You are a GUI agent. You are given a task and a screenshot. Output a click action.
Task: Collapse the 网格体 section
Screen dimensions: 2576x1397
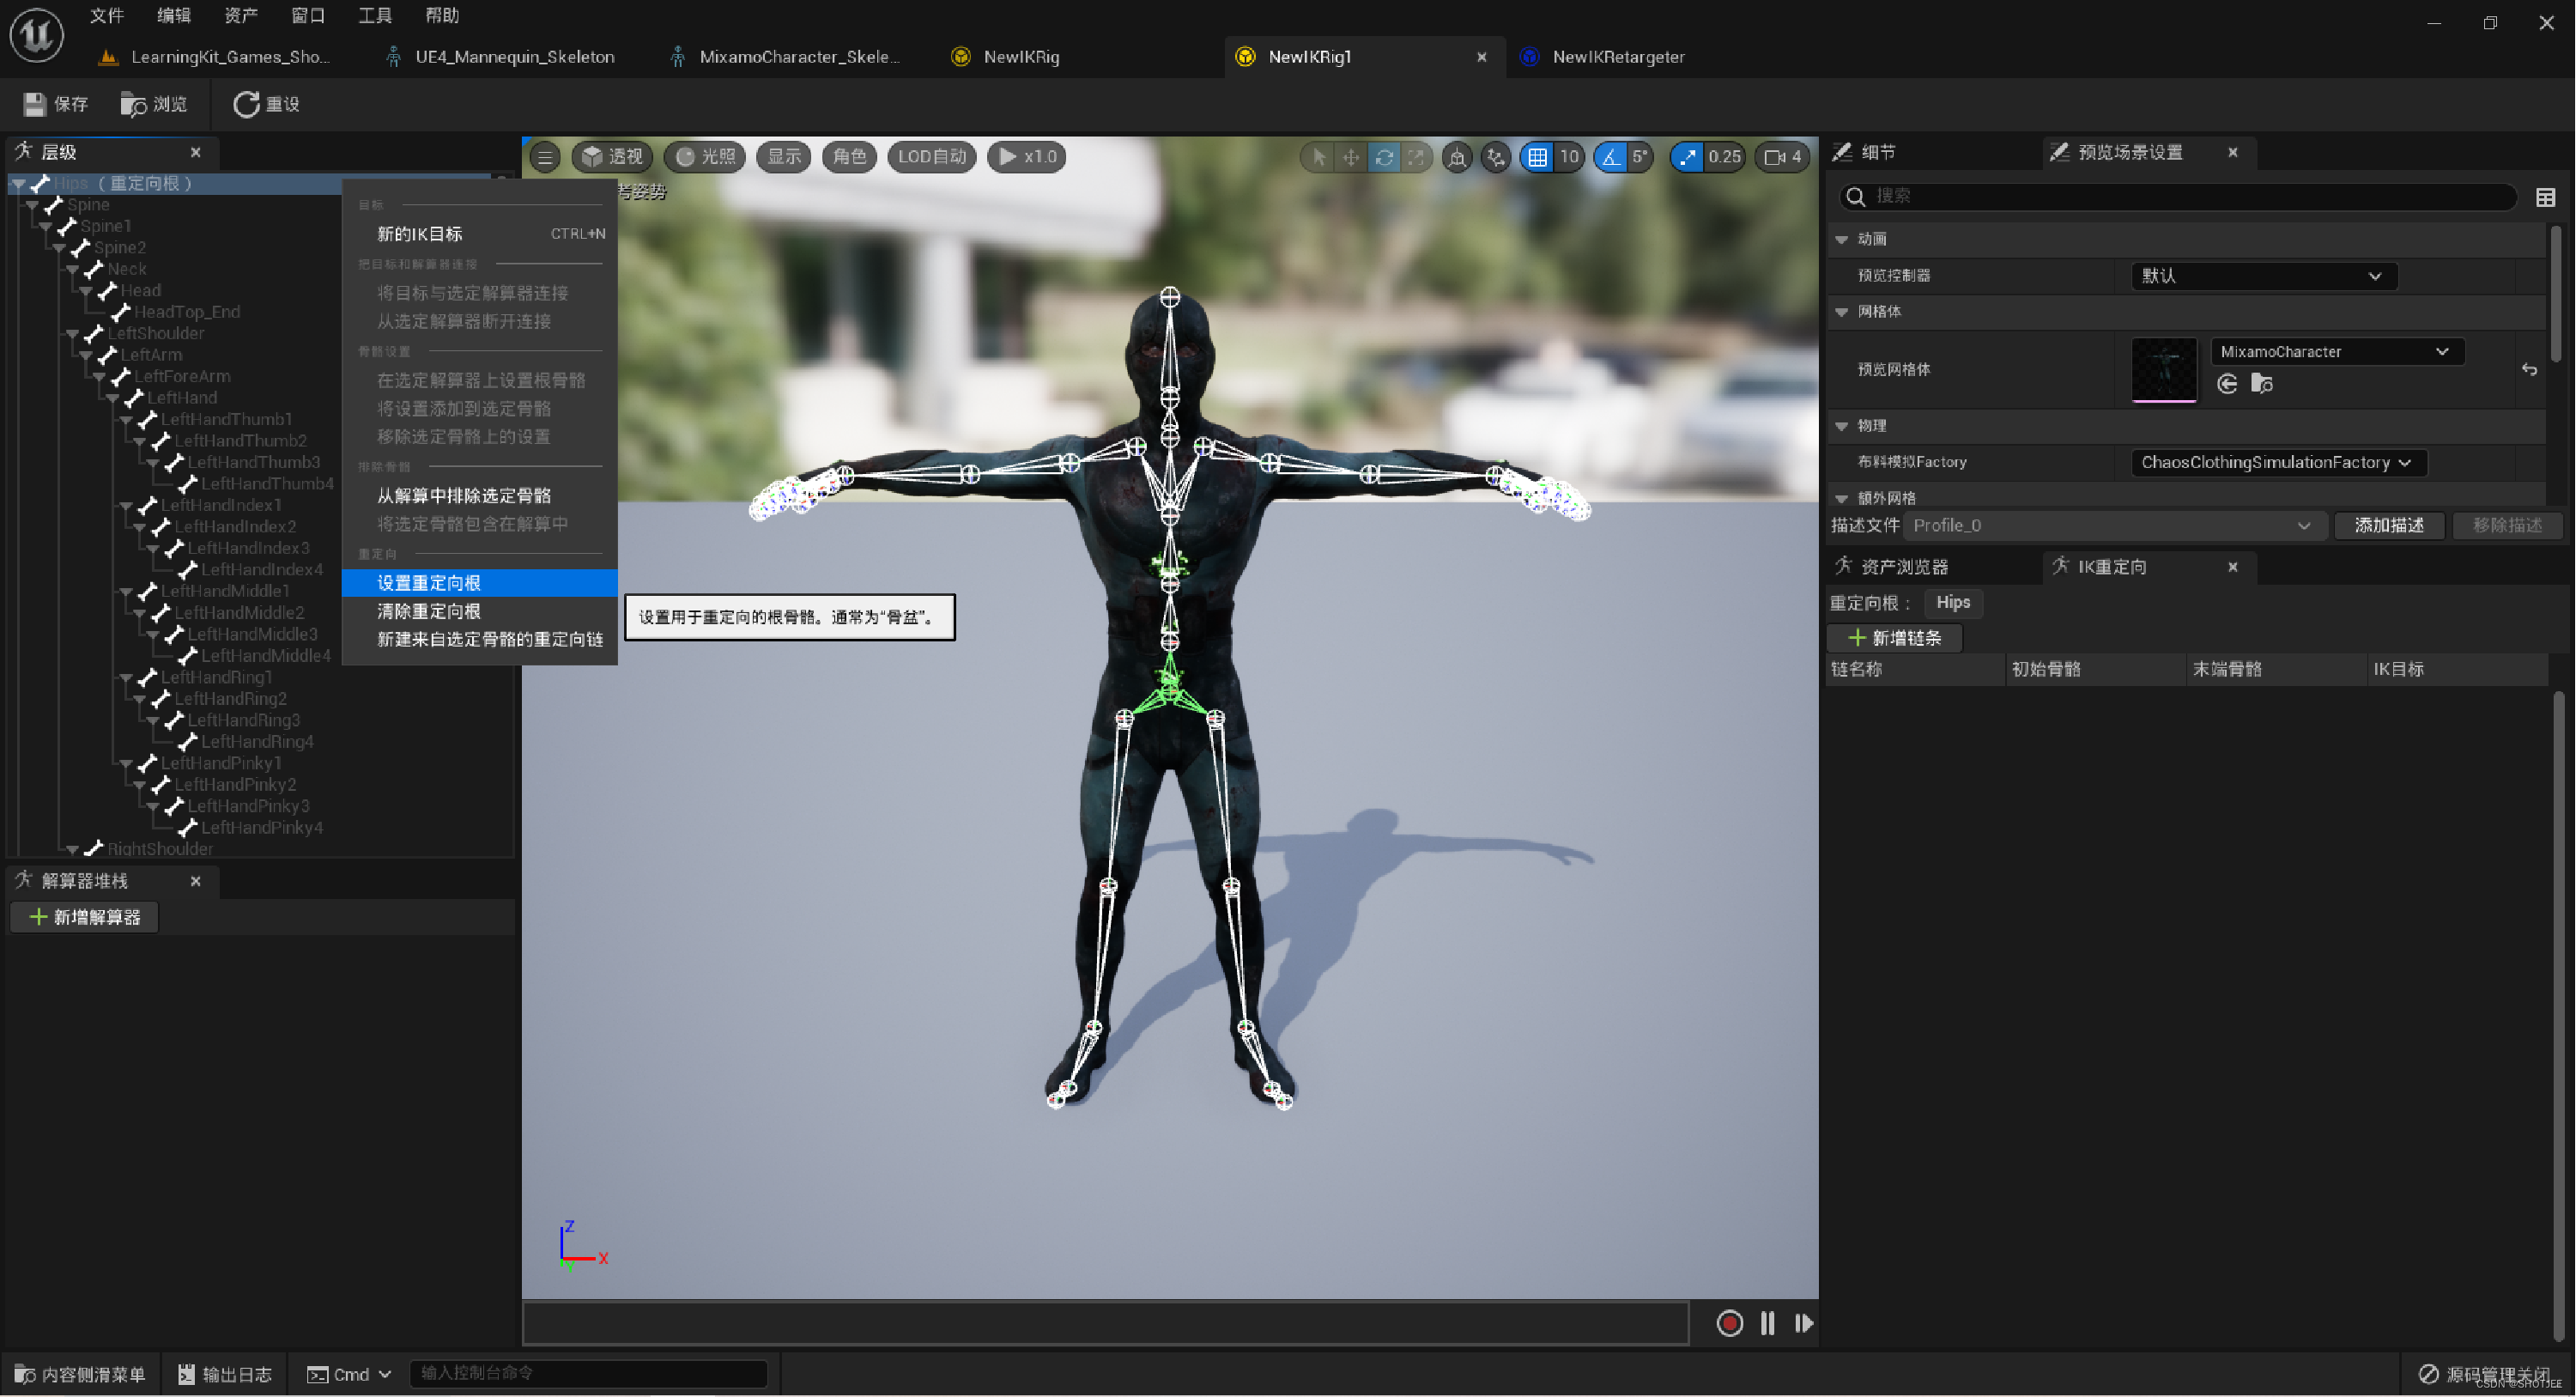[x=1842, y=312]
